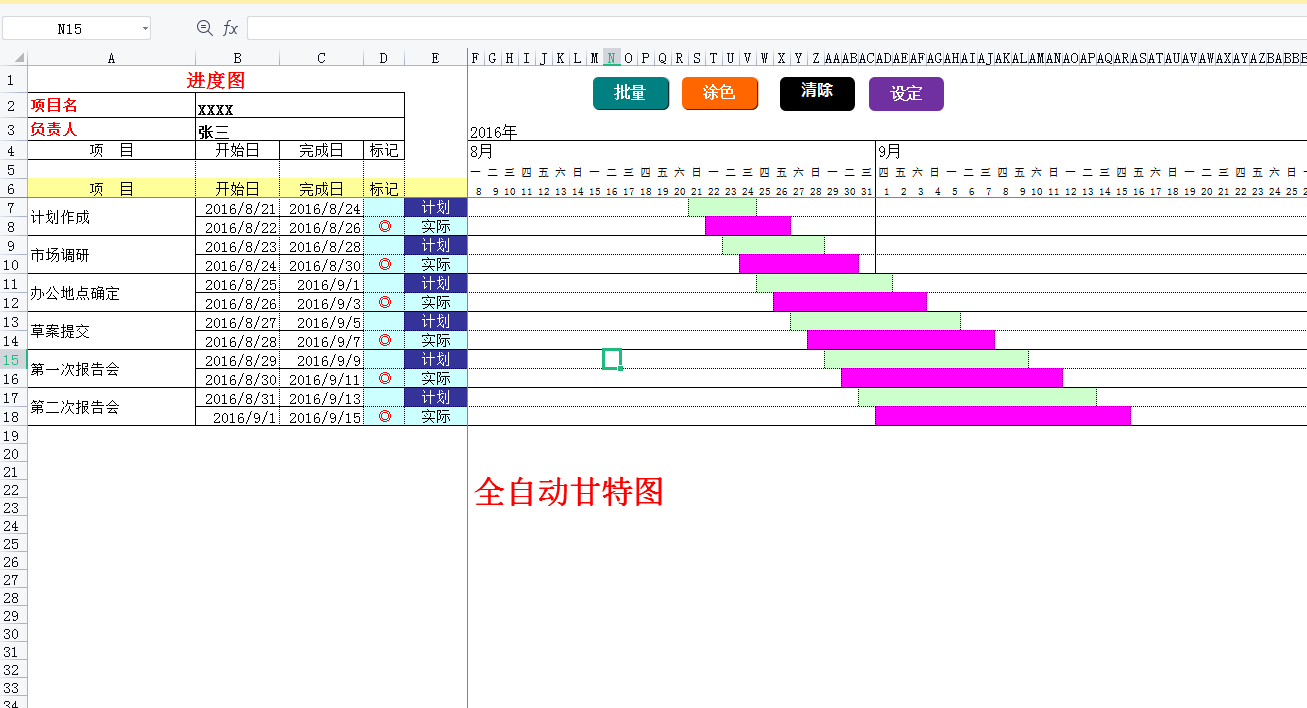Click the 张三 cell
Image resolution: width=1307 pixels, height=708 pixels.
click(x=300, y=130)
